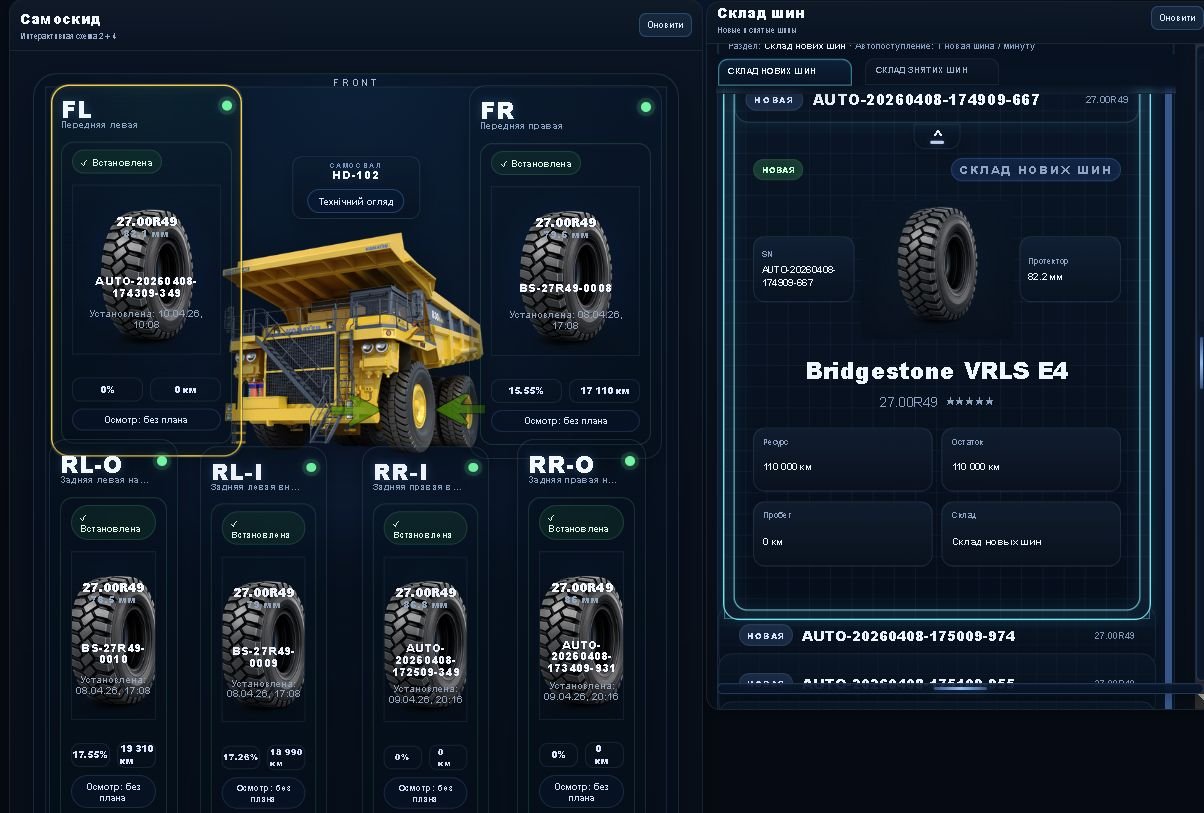This screenshot has width=1204, height=813.
Task: Switch to Склад нових шин tab
Action: 785,71
